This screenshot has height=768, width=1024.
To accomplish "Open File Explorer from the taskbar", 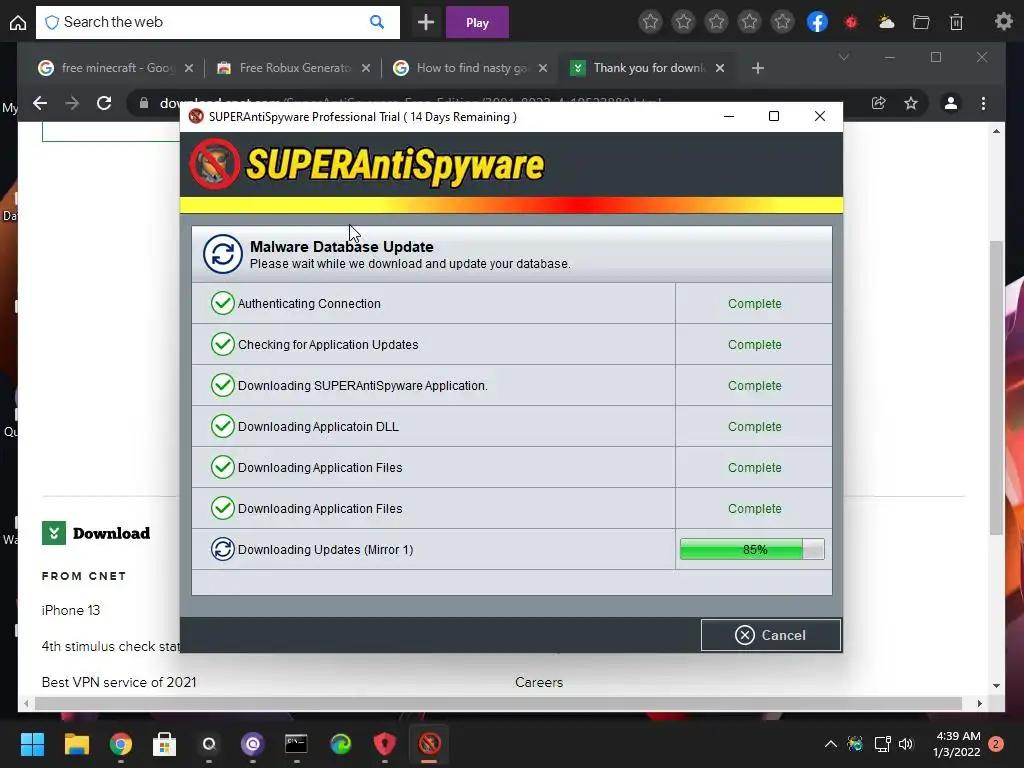I will [76, 744].
